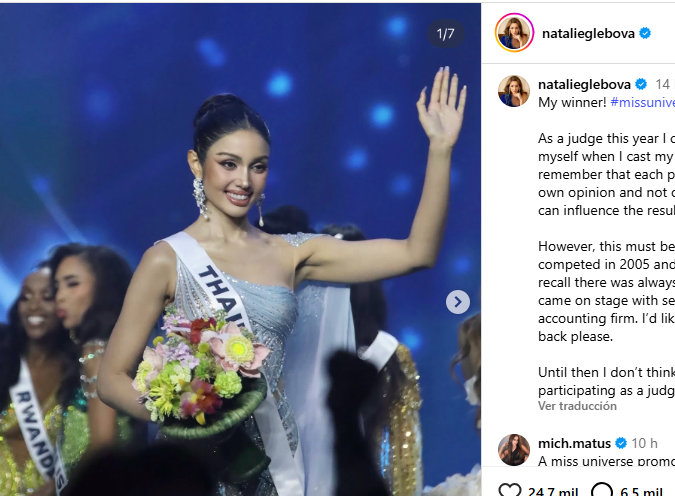The width and height of the screenshot is (675, 496).
Task: Open nataliegleboova story ring avatar in header
Action: pyautogui.click(x=514, y=33)
